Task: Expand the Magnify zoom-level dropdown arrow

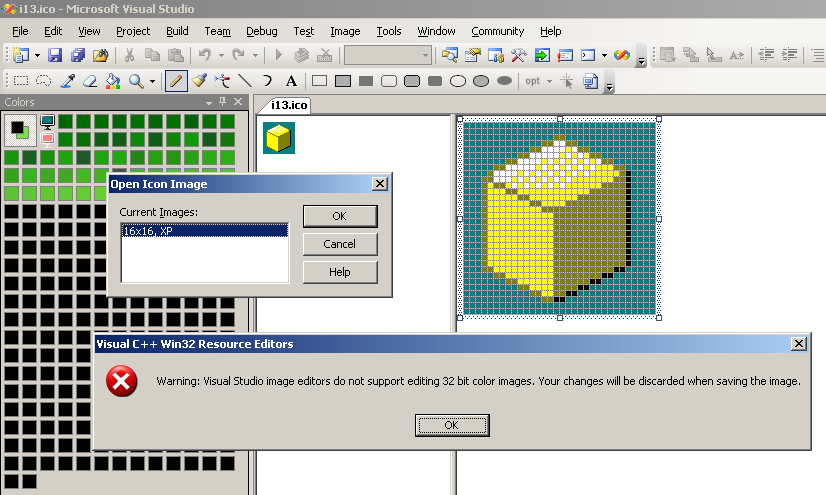Action: tap(152, 81)
